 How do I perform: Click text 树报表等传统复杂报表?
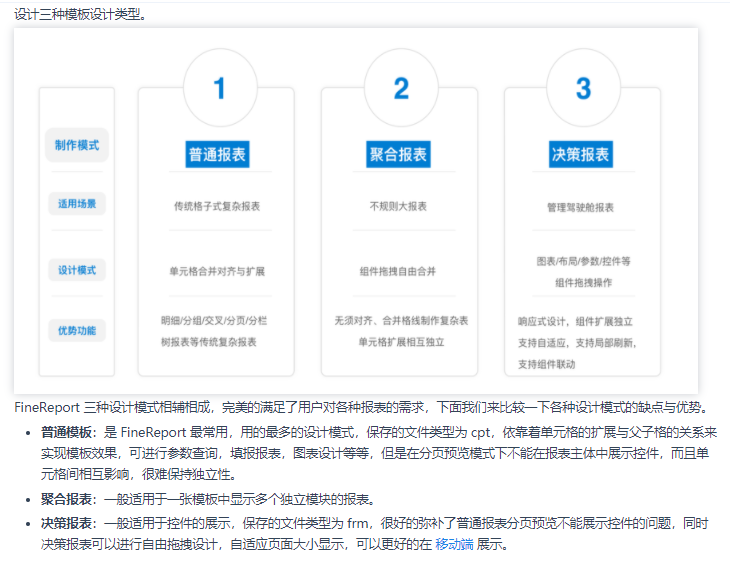point(209,342)
